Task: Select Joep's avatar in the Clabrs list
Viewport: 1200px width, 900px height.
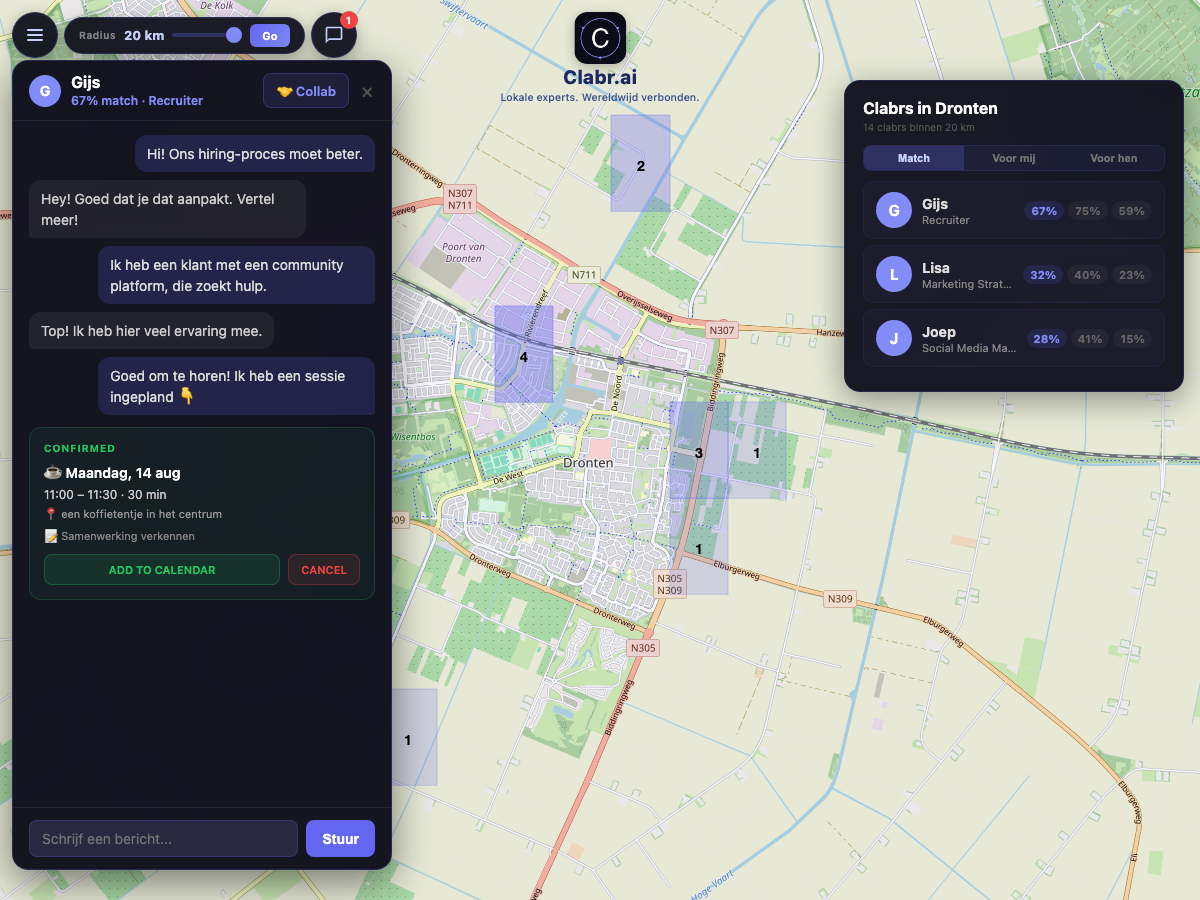Action: [893, 339]
